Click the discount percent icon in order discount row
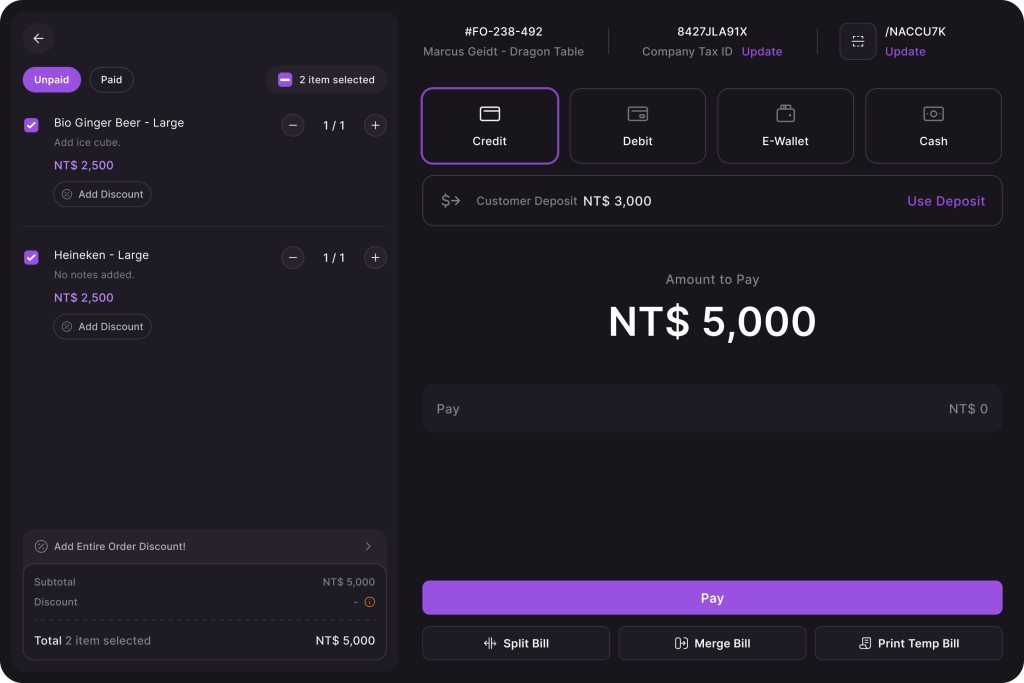Screen dimensions: 1024x683 41,547
